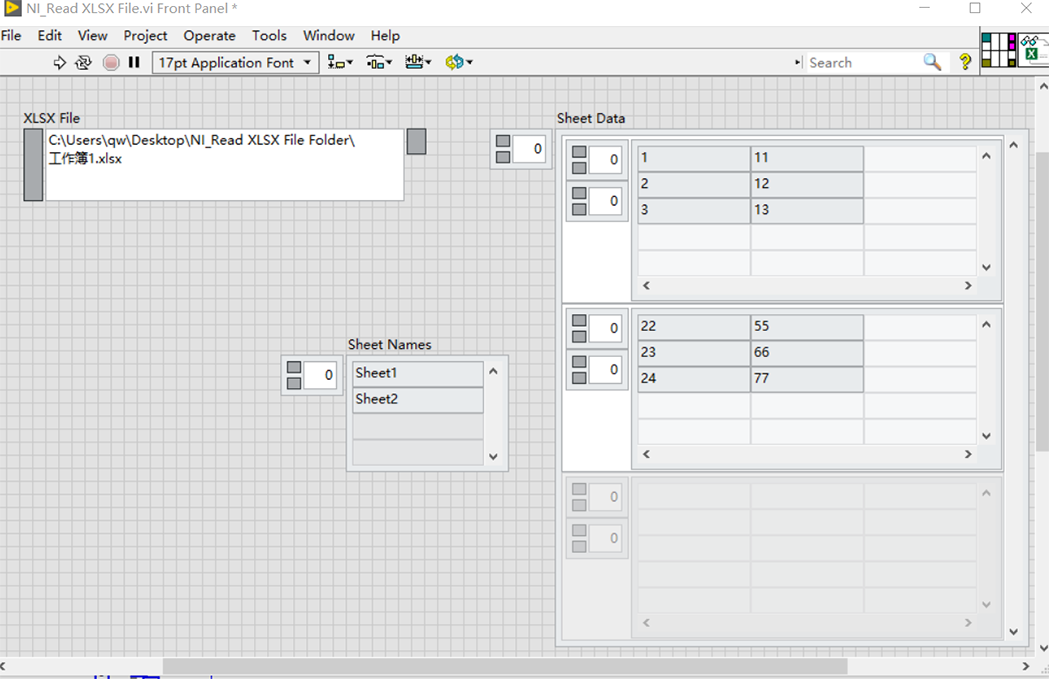Click the cell containing 55
This screenshot has height=679, width=1049.
[x=807, y=326]
